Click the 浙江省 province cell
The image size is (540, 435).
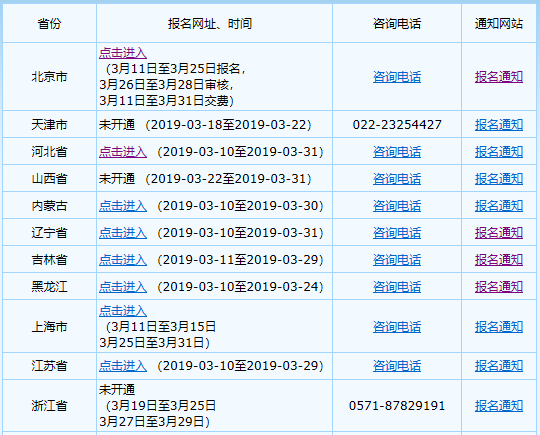click(49, 406)
